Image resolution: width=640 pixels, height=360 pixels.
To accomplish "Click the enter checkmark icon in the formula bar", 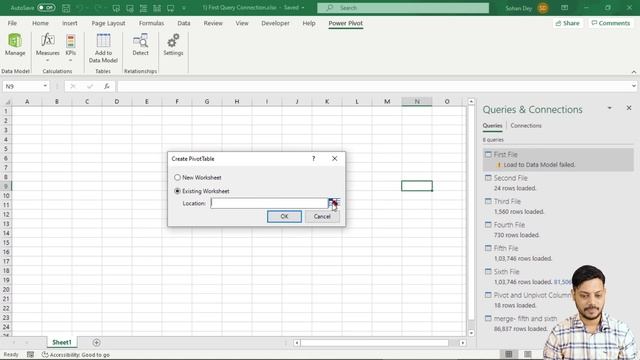I will 90,86.
